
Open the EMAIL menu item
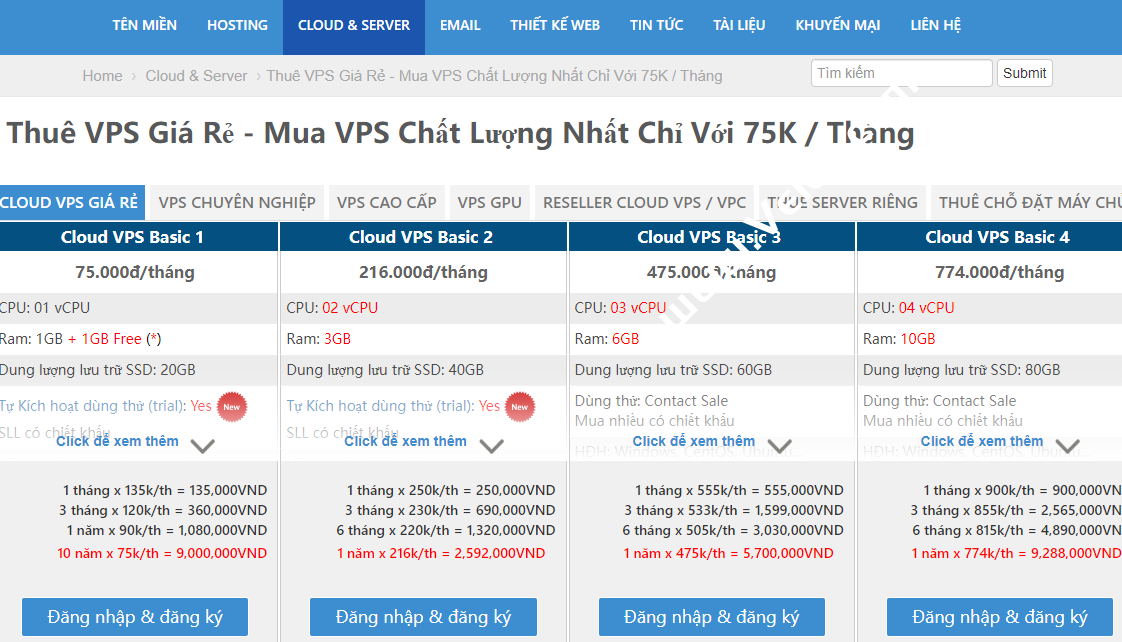(x=460, y=26)
